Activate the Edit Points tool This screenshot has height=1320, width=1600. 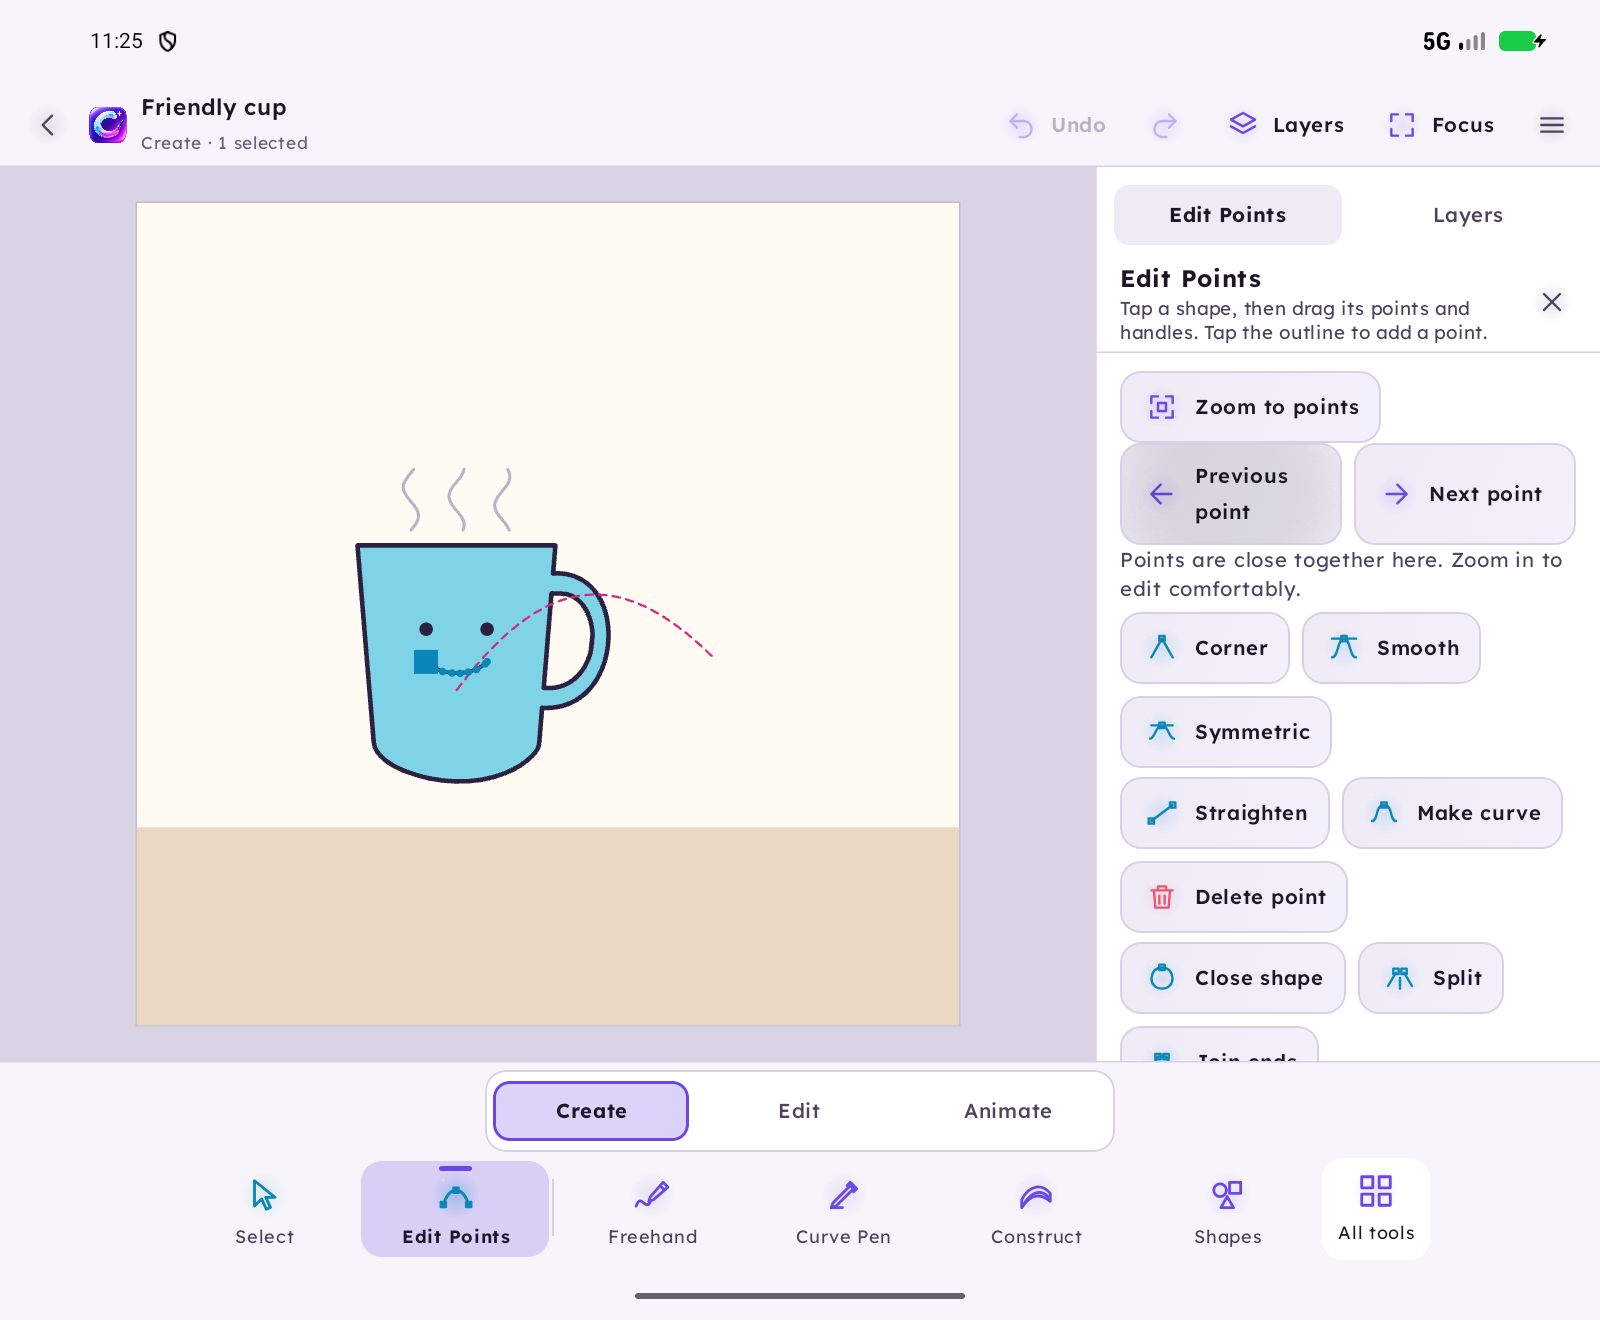[455, 1210]
